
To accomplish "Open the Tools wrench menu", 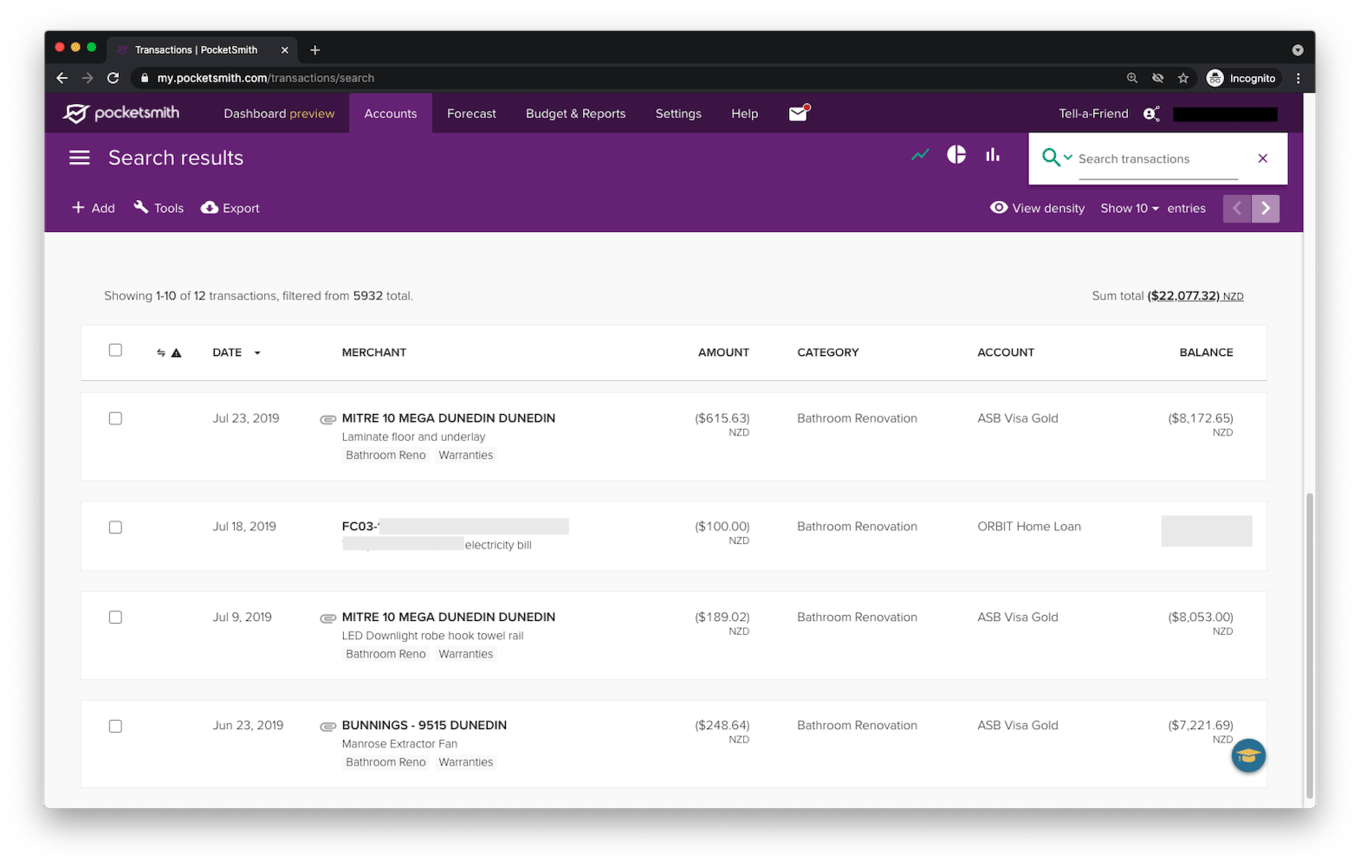I will pyautogui.click(x=158, y=208).
